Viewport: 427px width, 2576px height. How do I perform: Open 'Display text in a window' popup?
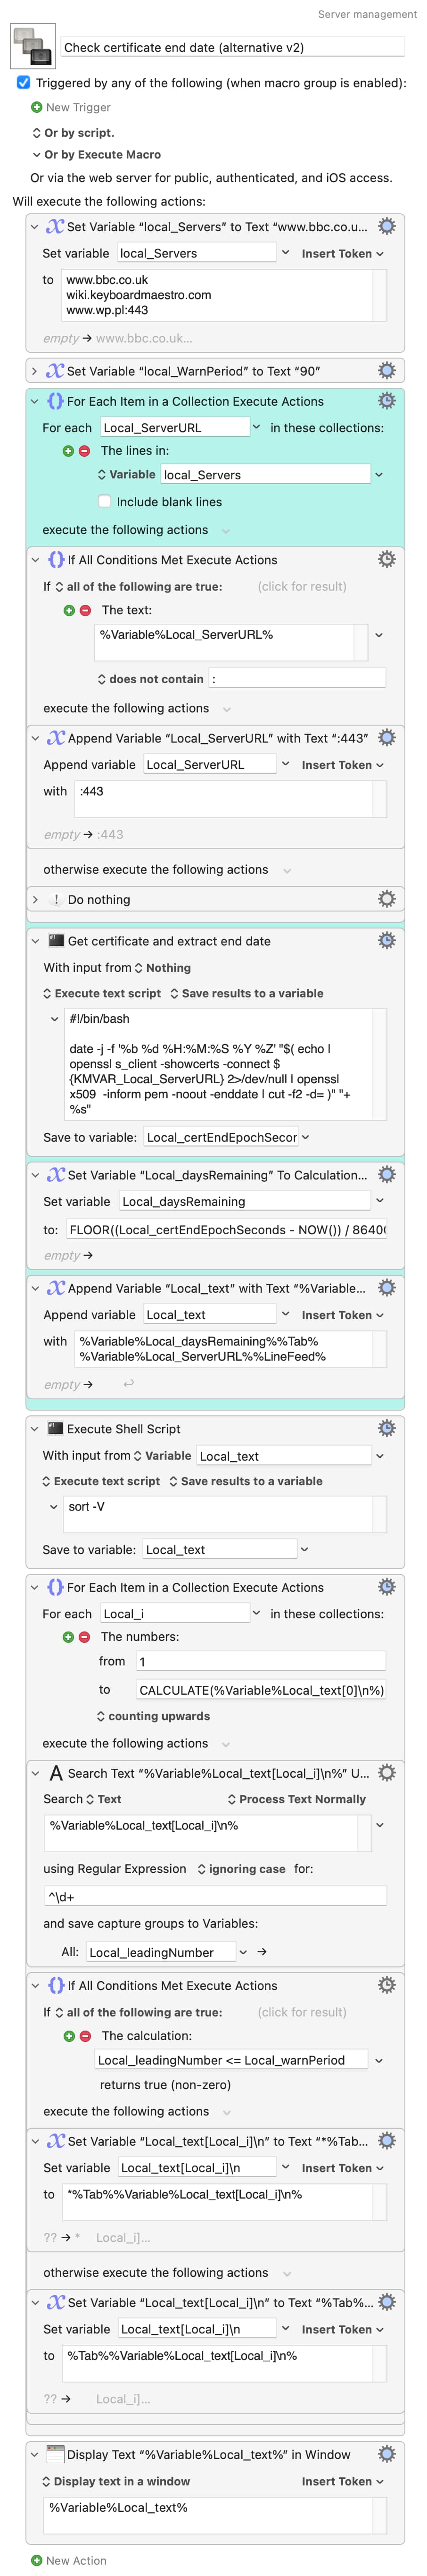[115, 2481]
